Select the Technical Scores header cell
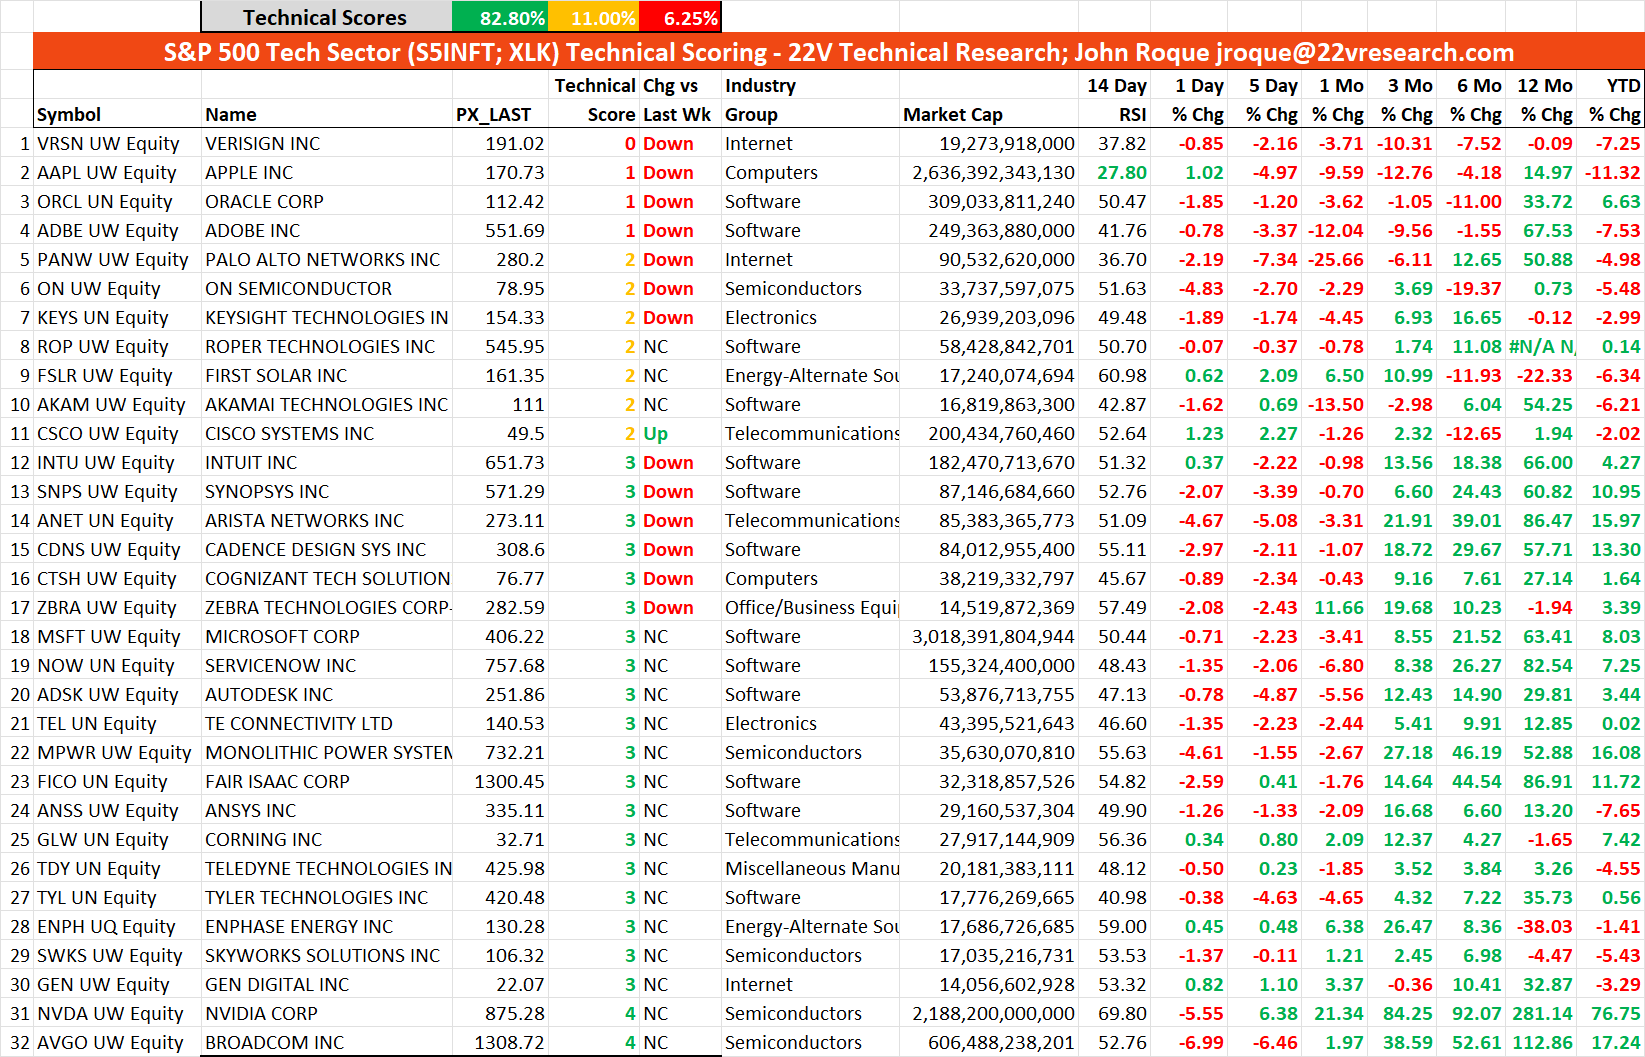Image resolution: width=1645 pixels, height=1057 pixels. 326,17
